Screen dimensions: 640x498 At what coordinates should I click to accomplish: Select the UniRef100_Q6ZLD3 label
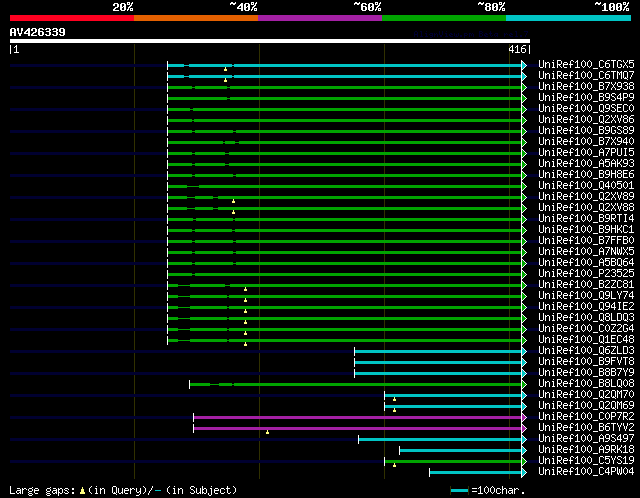coord(586,351)
